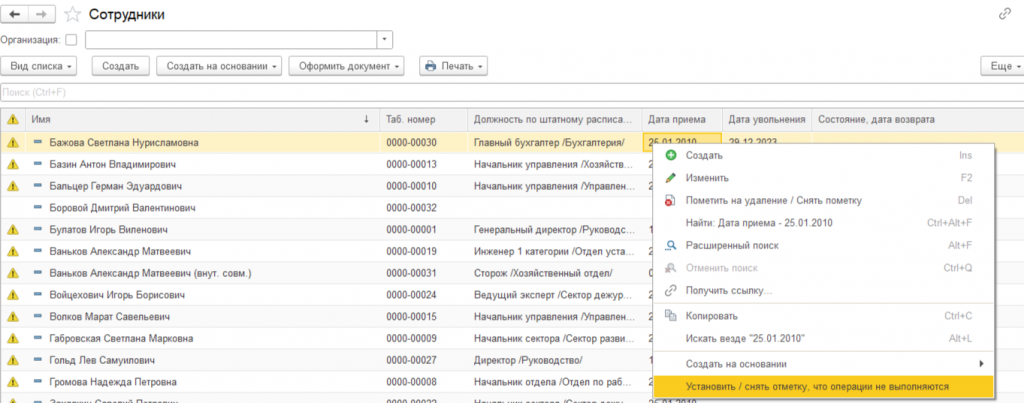This screenshot has height=403, width=1024.
Task: Click into the Организация input field
Action: (x=231, y=40)
